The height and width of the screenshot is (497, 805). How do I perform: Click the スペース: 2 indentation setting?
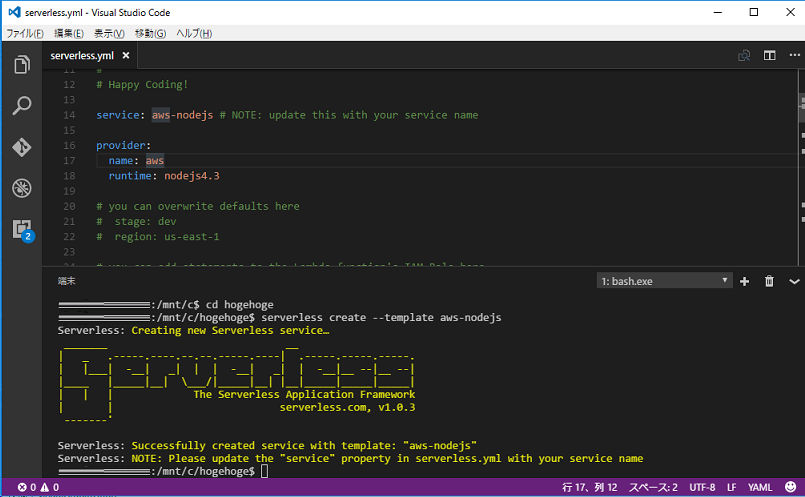pos(653,487)
